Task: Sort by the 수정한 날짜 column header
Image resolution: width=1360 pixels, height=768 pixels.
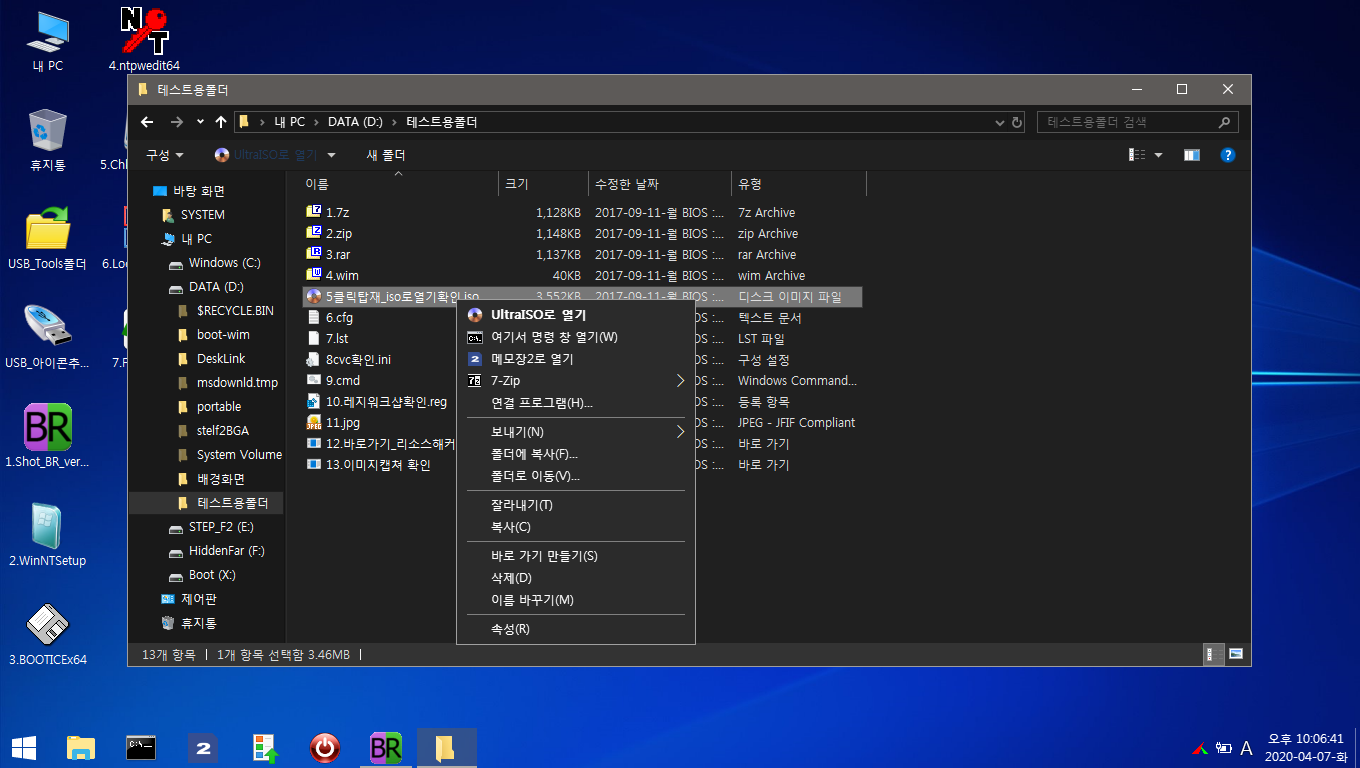Action: [660, 184]
